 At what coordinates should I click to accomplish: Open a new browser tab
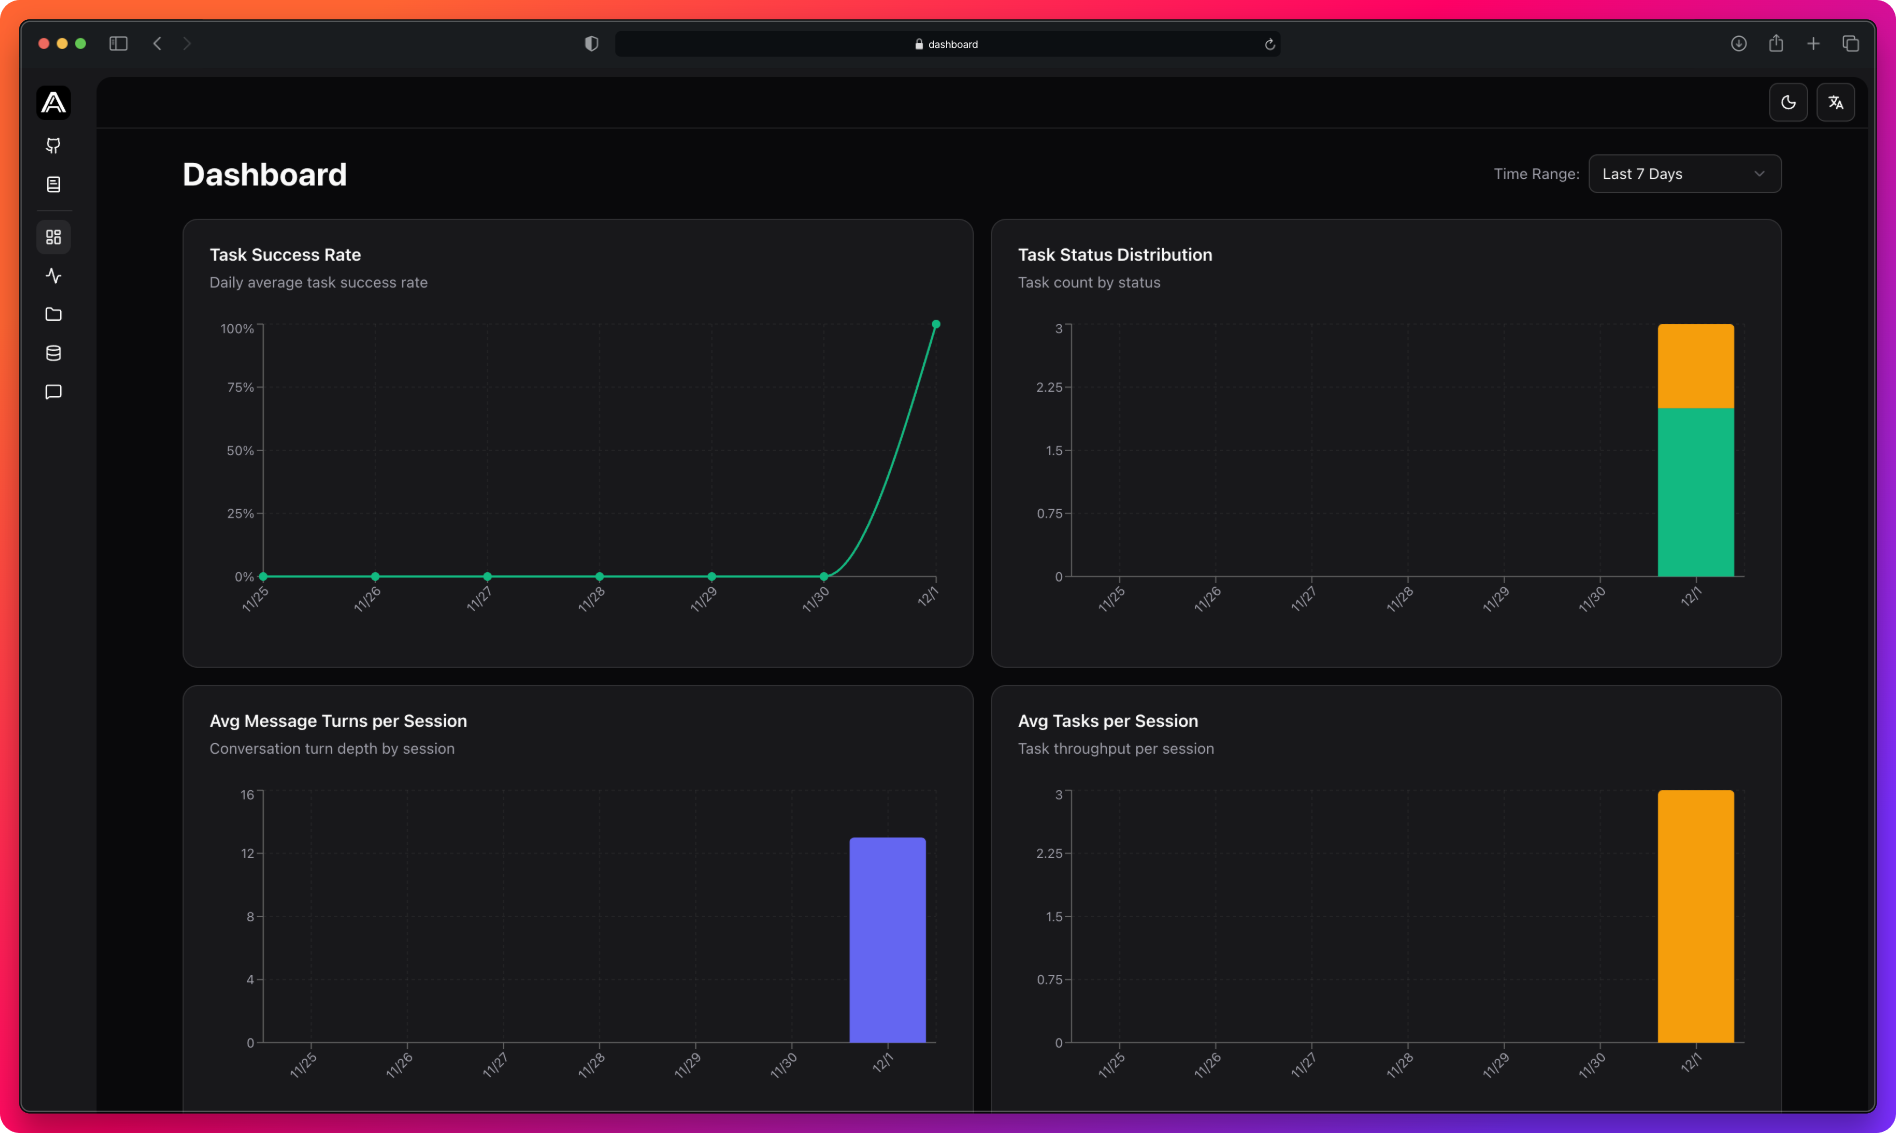[1813, 43]
